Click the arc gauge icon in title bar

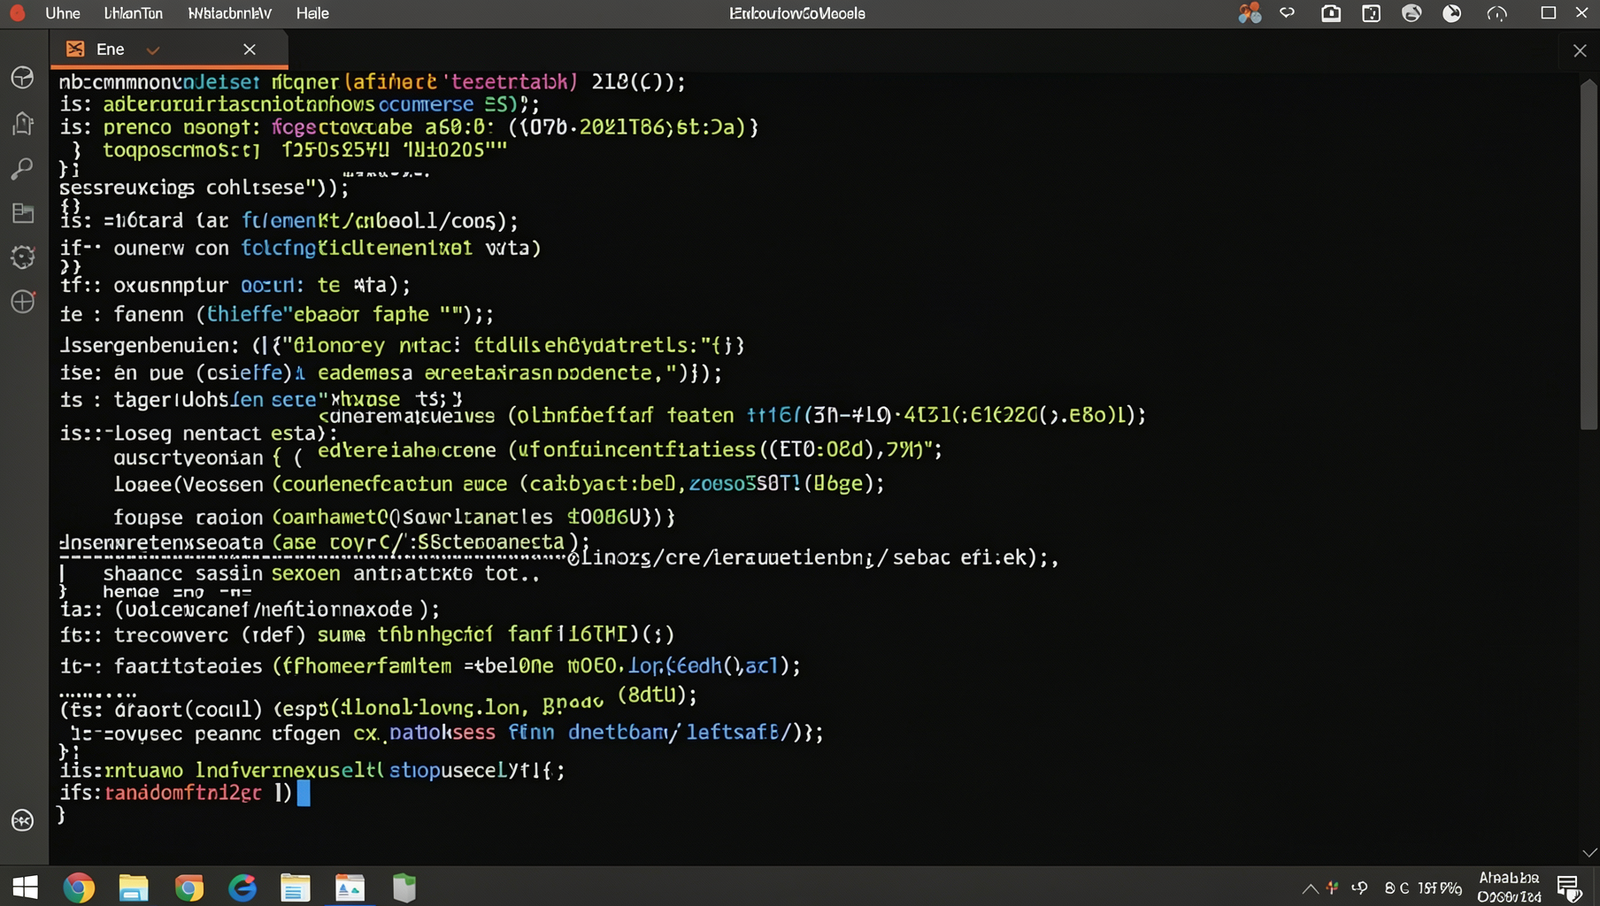[1497, 13]
